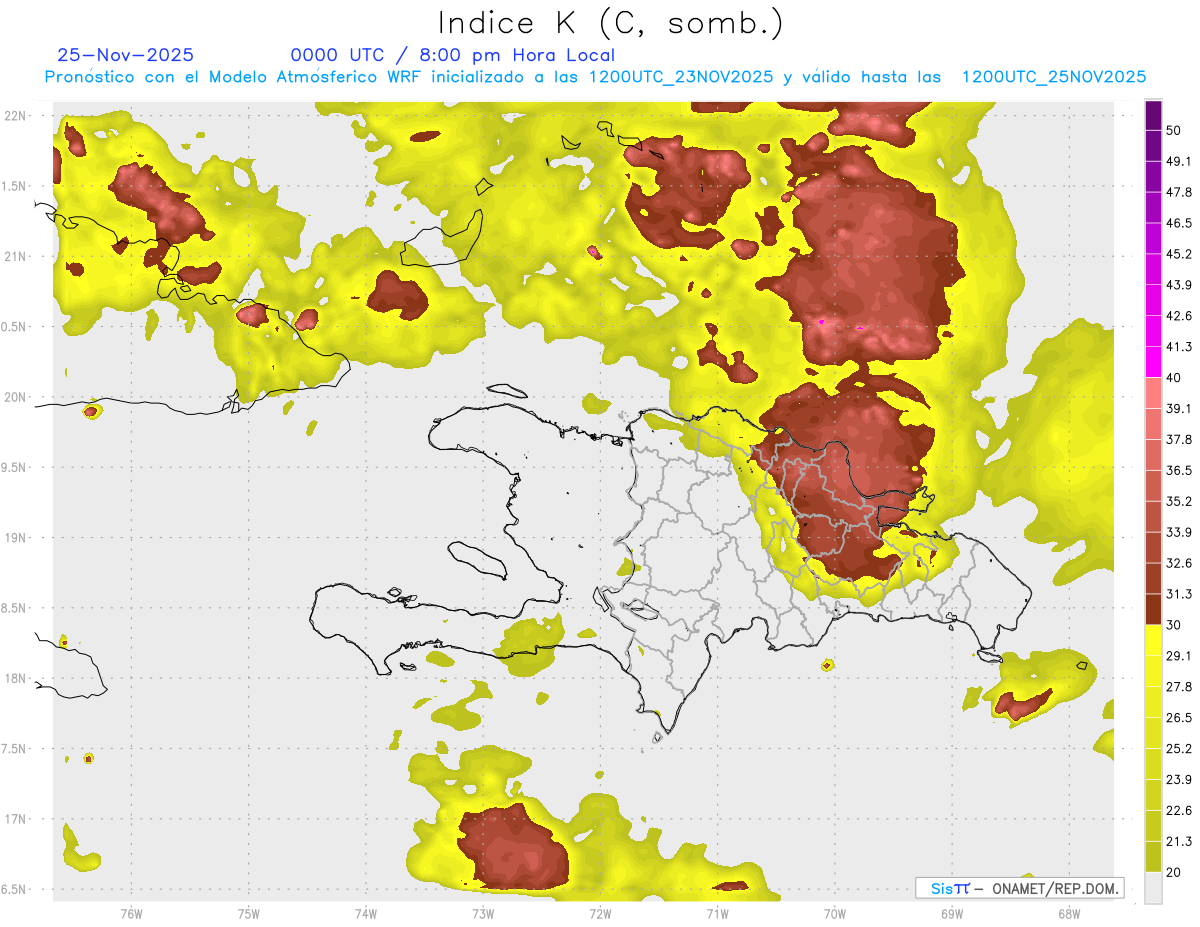The height and width of the screenshot is (927, 1200).
Task: Click the "75W" longitude label
Action: pyautogui.click(x=249, y=914)
